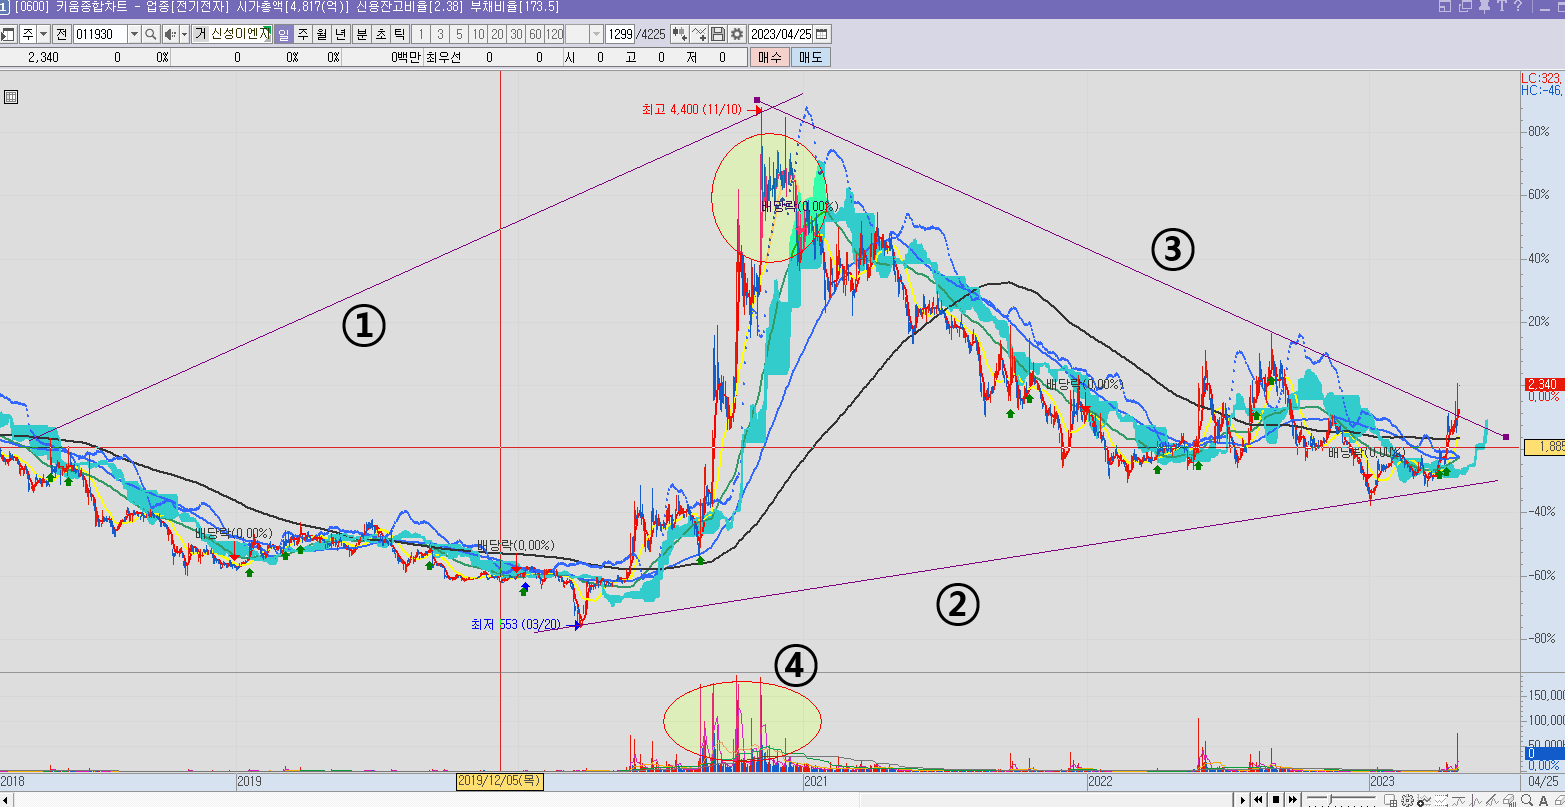Select the 년 (yearly) period button
The height and width of the screenshot is (807, 1565).
pyautogui.click(x=341, y=34)
